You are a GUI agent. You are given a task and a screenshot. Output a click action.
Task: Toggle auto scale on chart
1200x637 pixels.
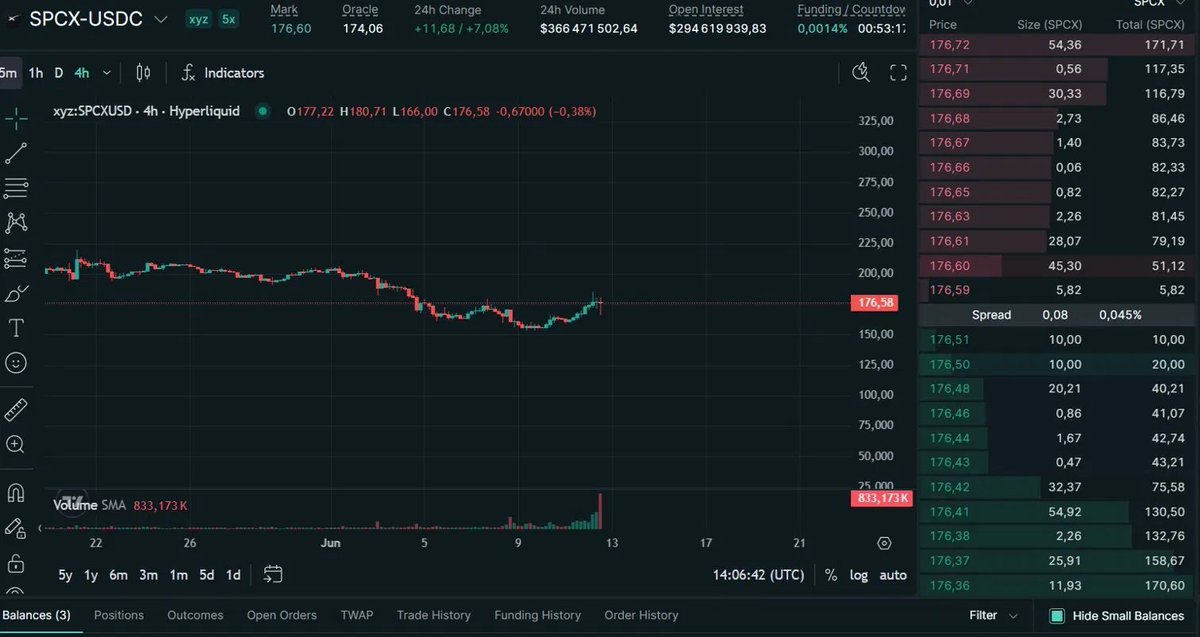coord(893,575)
